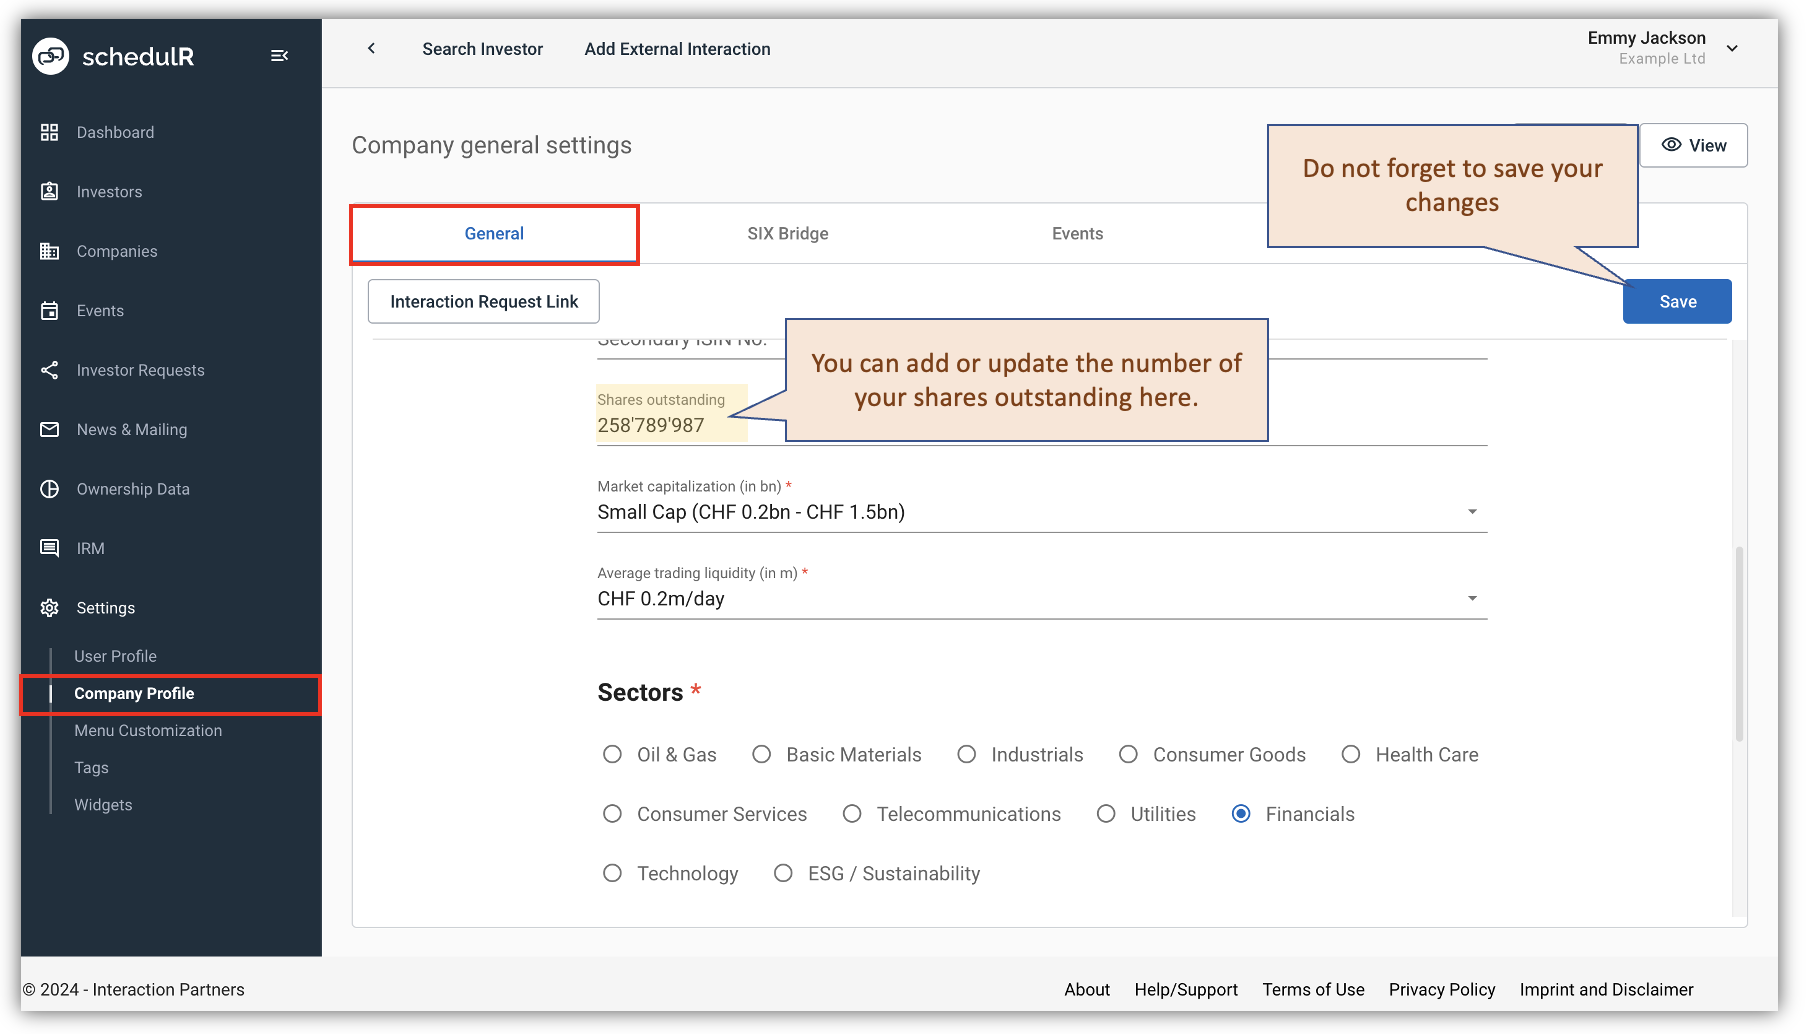
Task: Open the Privacy Policy link
Action: point(1442,989)
